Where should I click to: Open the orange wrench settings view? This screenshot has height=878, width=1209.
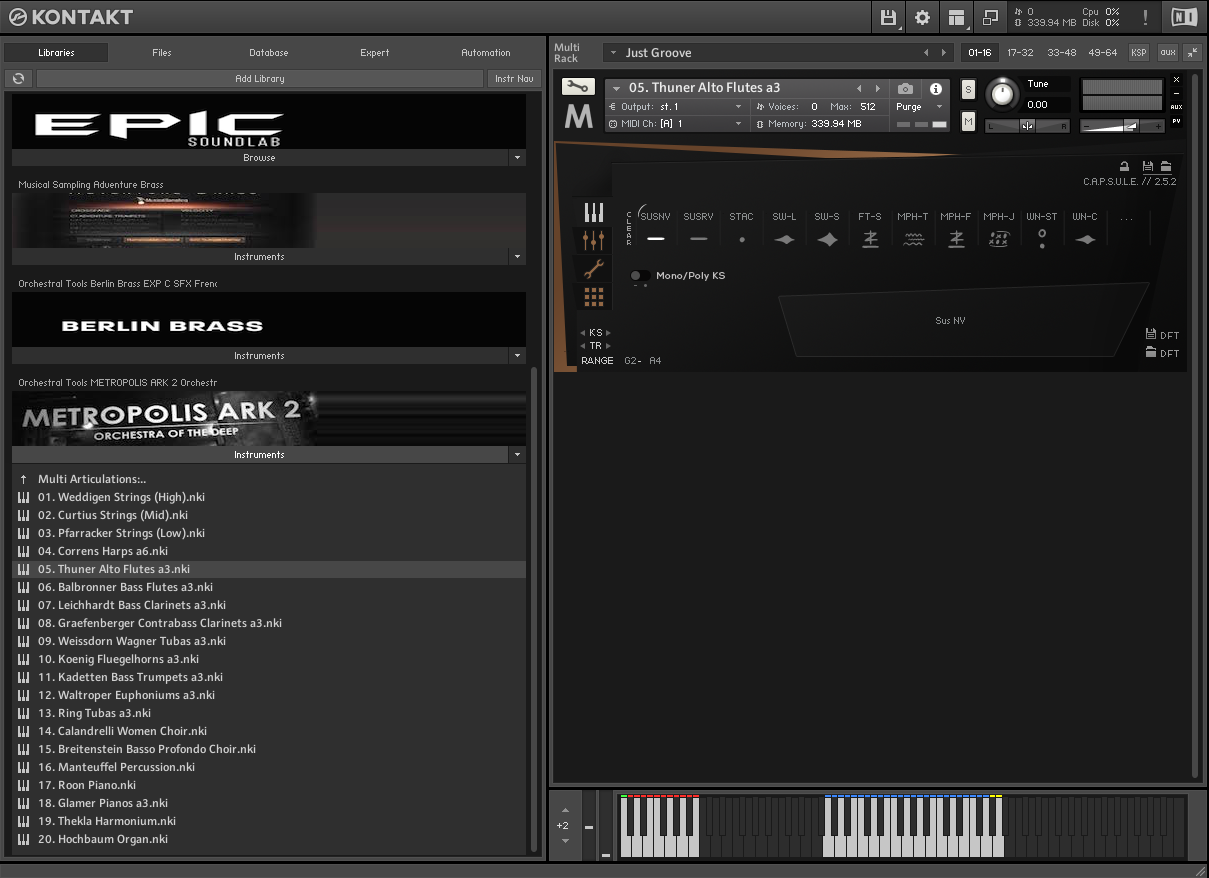(594, 268)
